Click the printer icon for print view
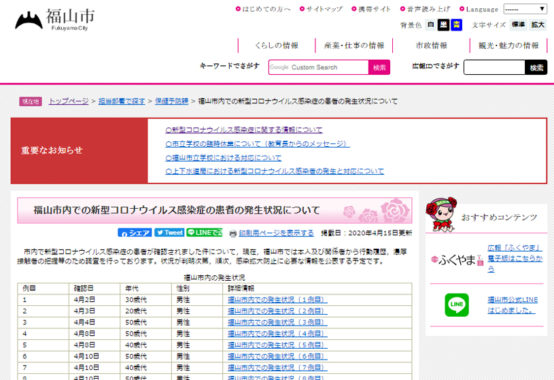The width and height of the screenshot is (554, 380). [233, 233]
